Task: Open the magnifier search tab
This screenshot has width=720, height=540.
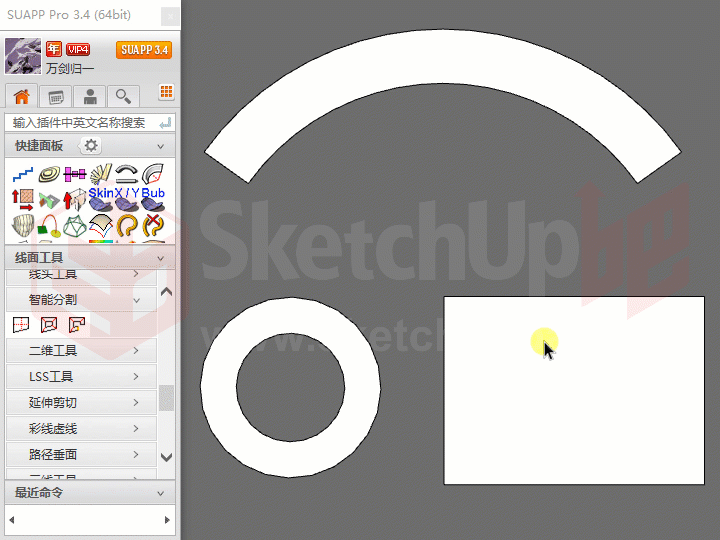Action: pos(124,96)
